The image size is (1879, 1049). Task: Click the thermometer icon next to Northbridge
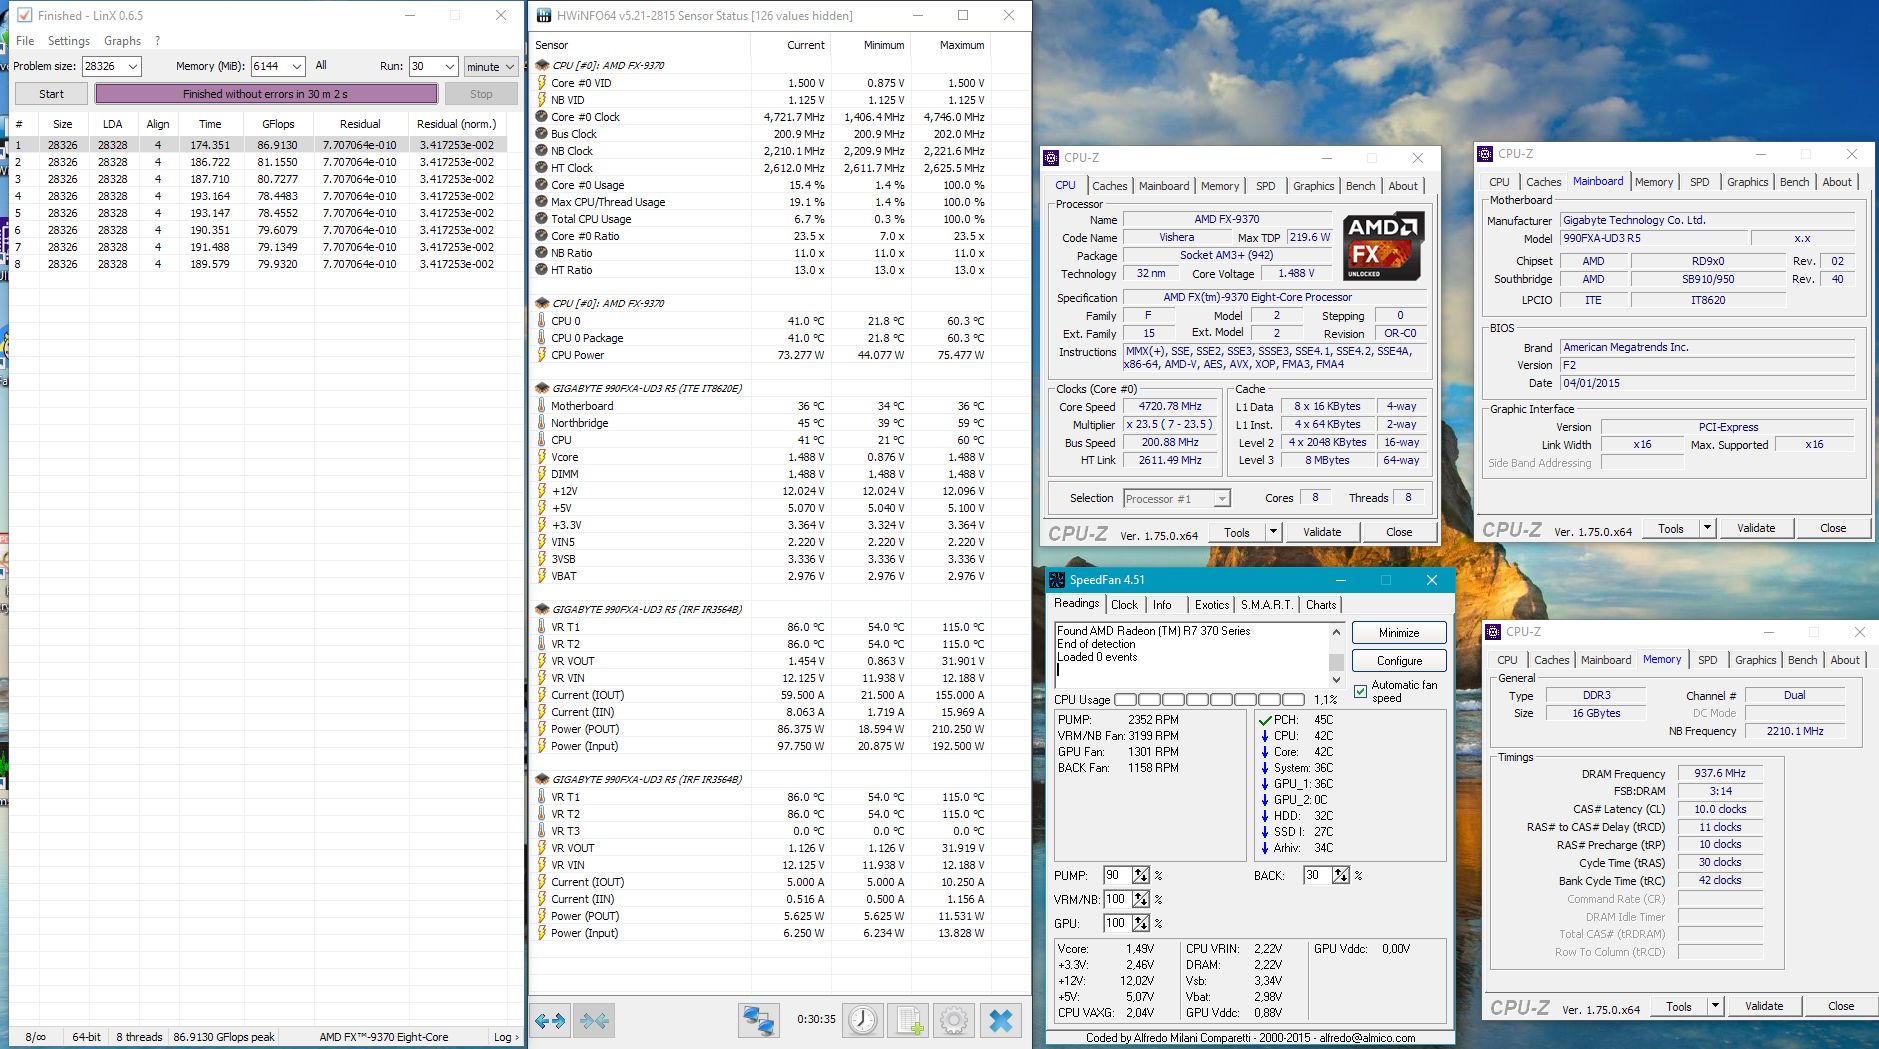542,423
